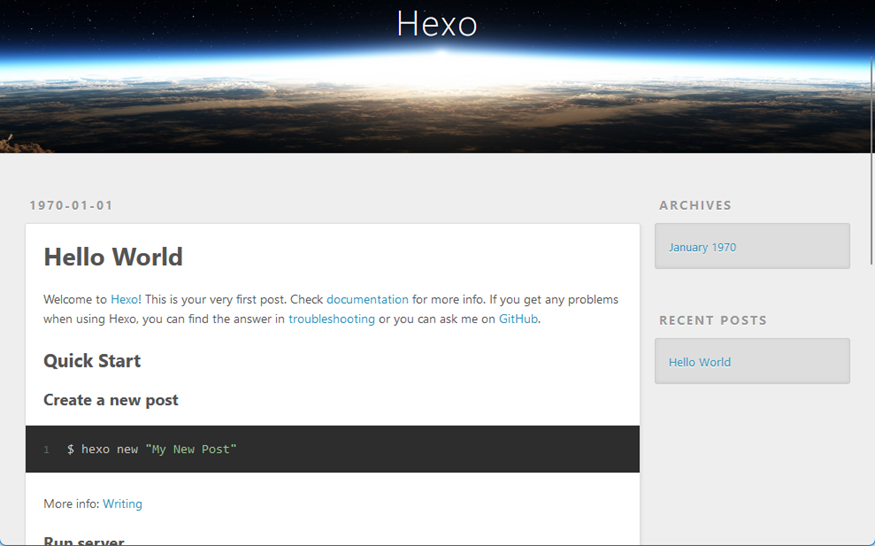Click the Hexo site title
Viewport: 875px width, 546px height.
coord(437,24)
